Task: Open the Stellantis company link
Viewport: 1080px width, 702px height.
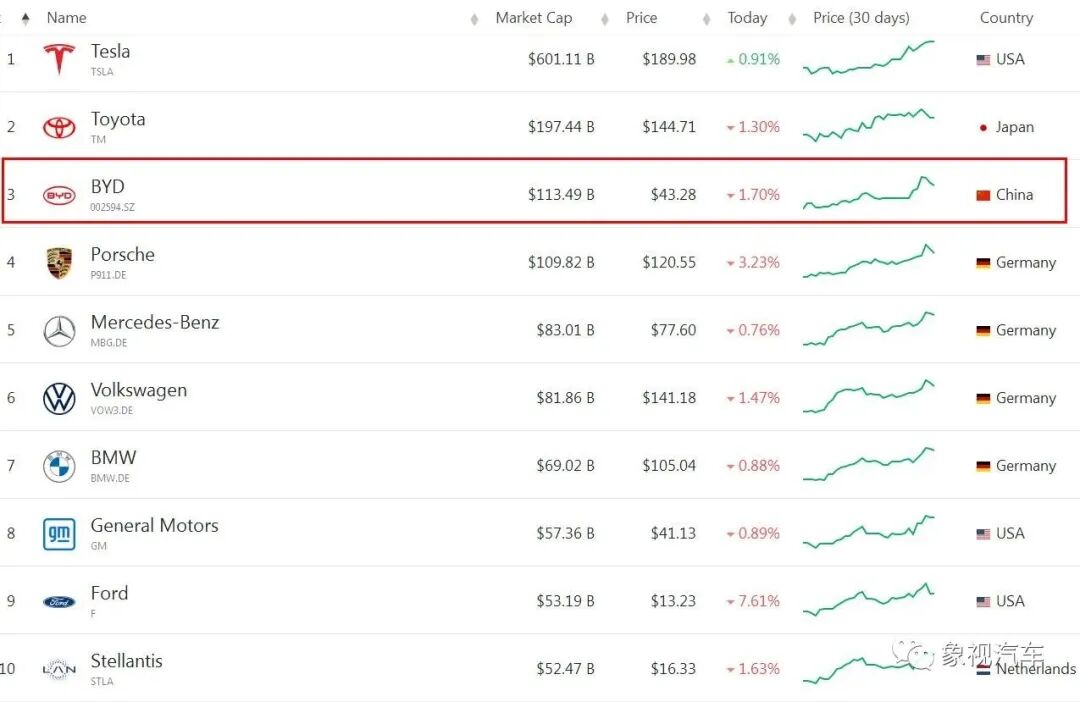Action: coord(127,661)
